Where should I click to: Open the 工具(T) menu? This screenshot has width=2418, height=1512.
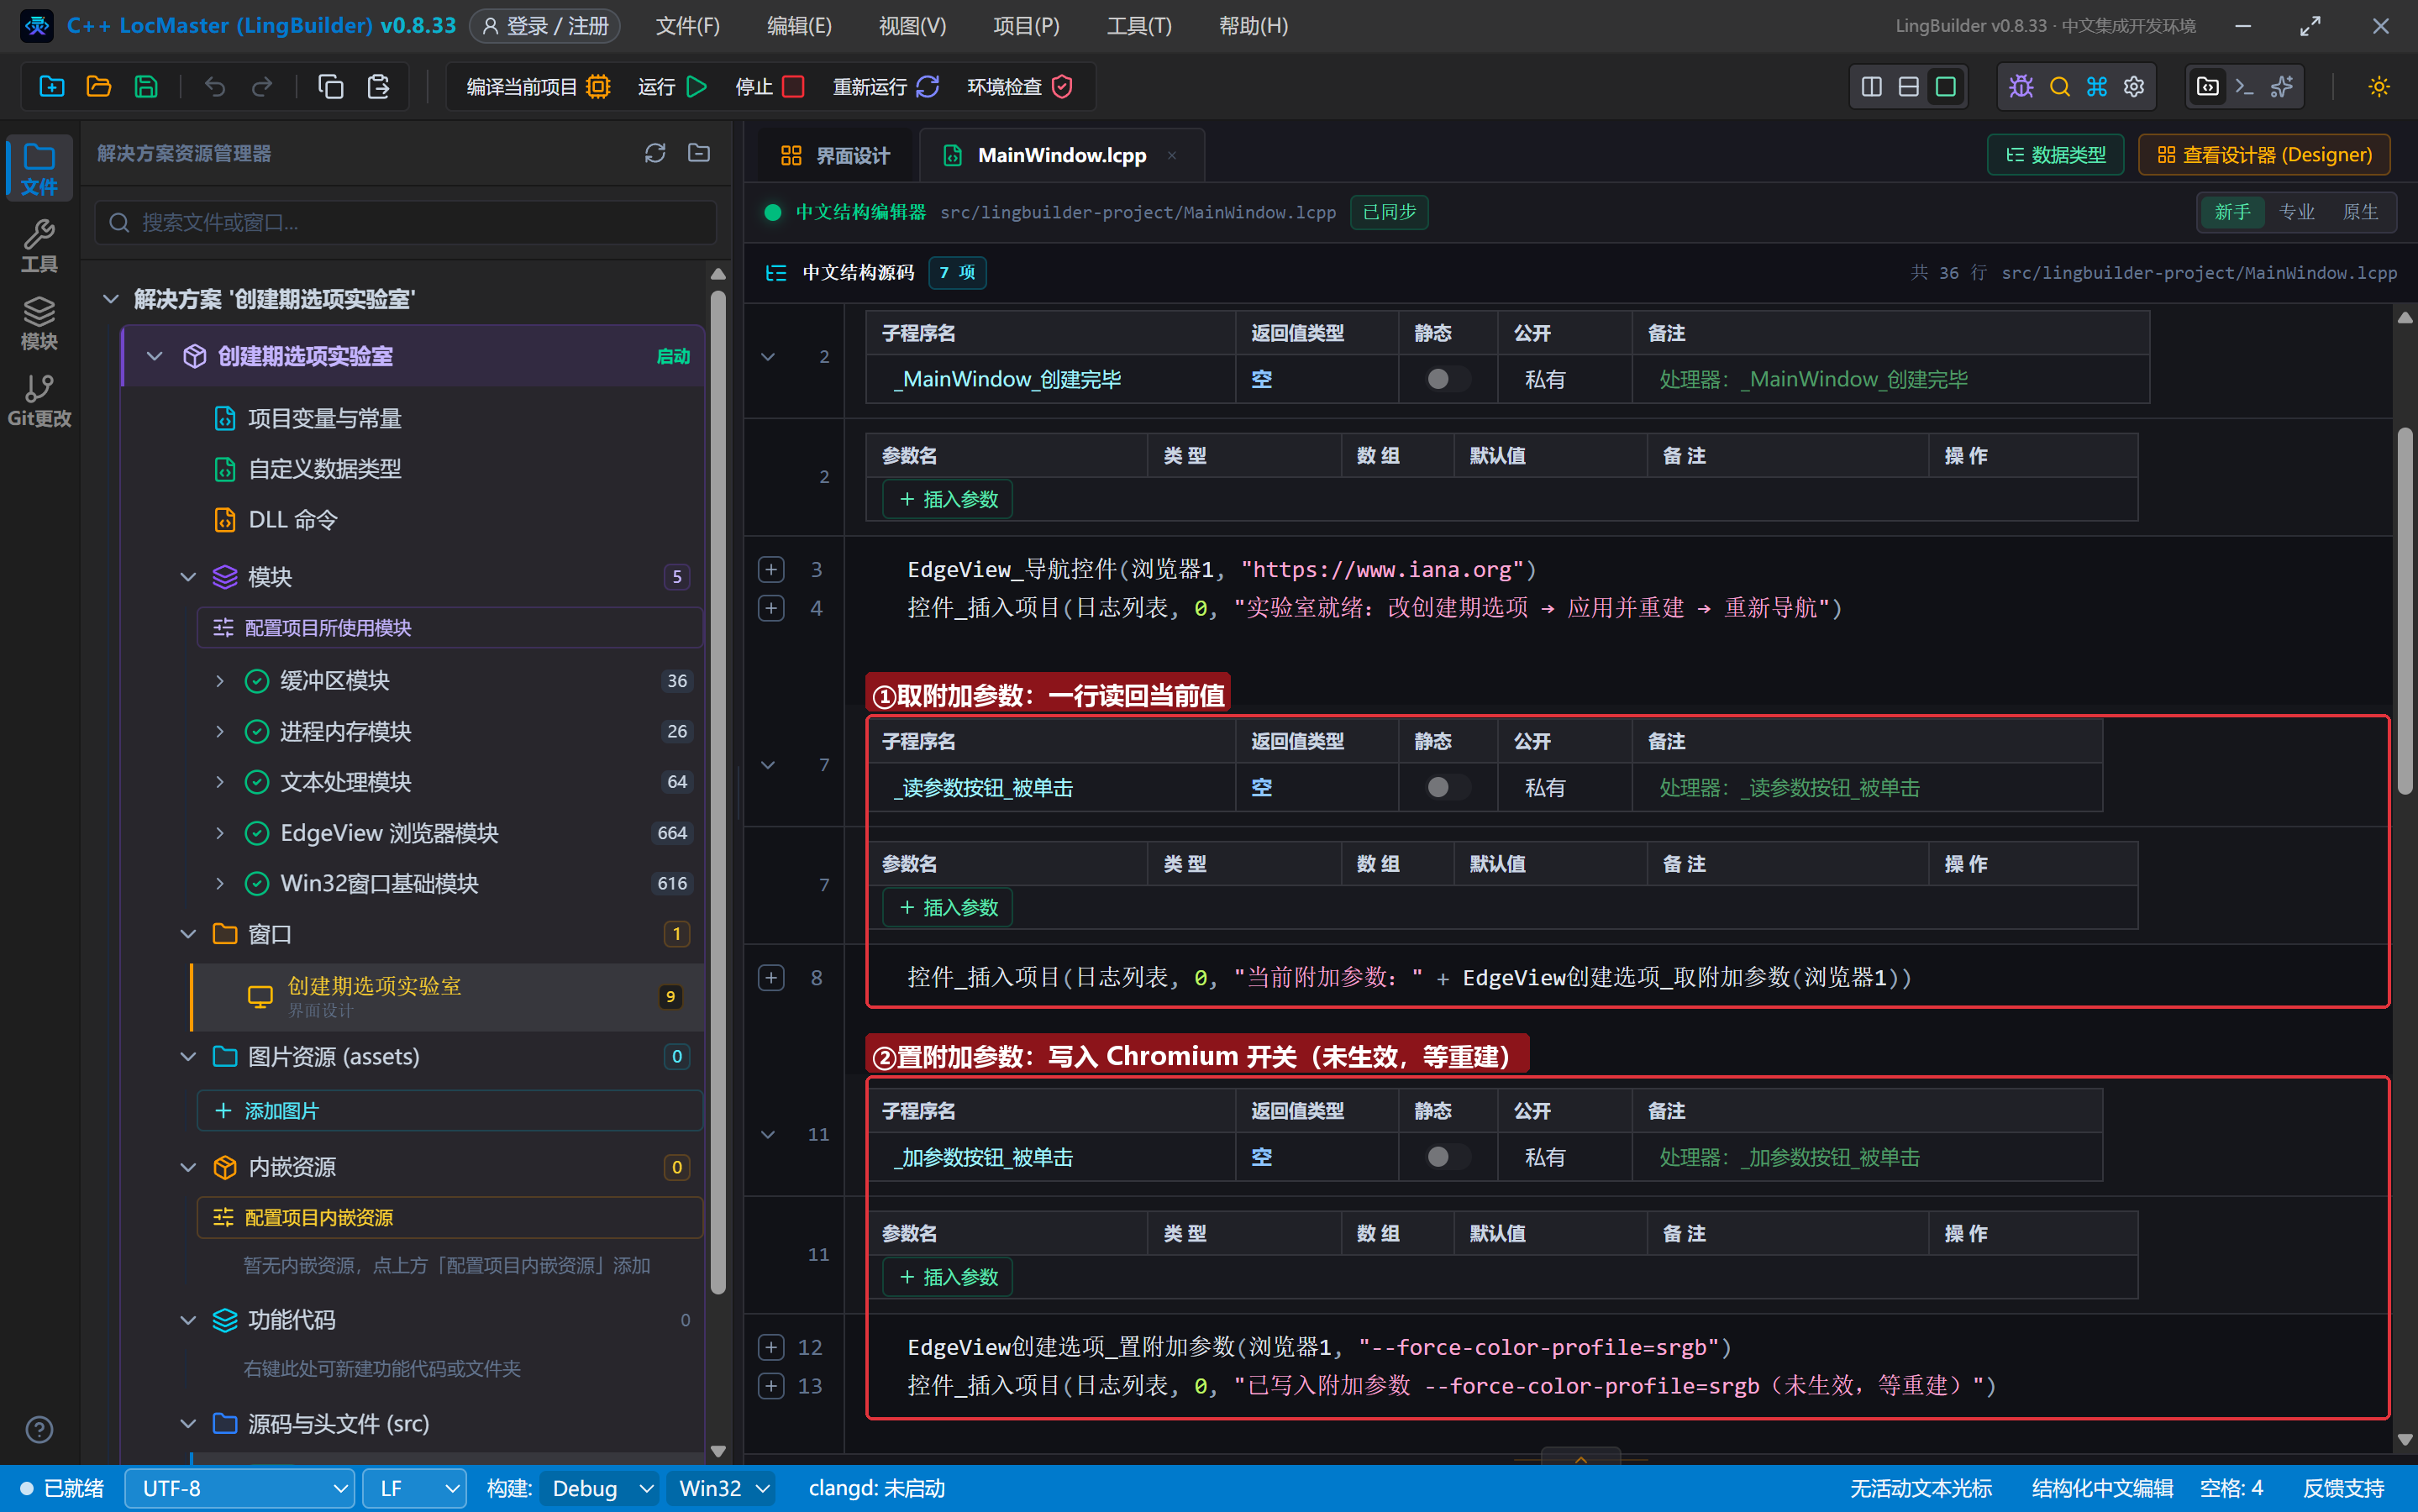(x=1139, y=26)
